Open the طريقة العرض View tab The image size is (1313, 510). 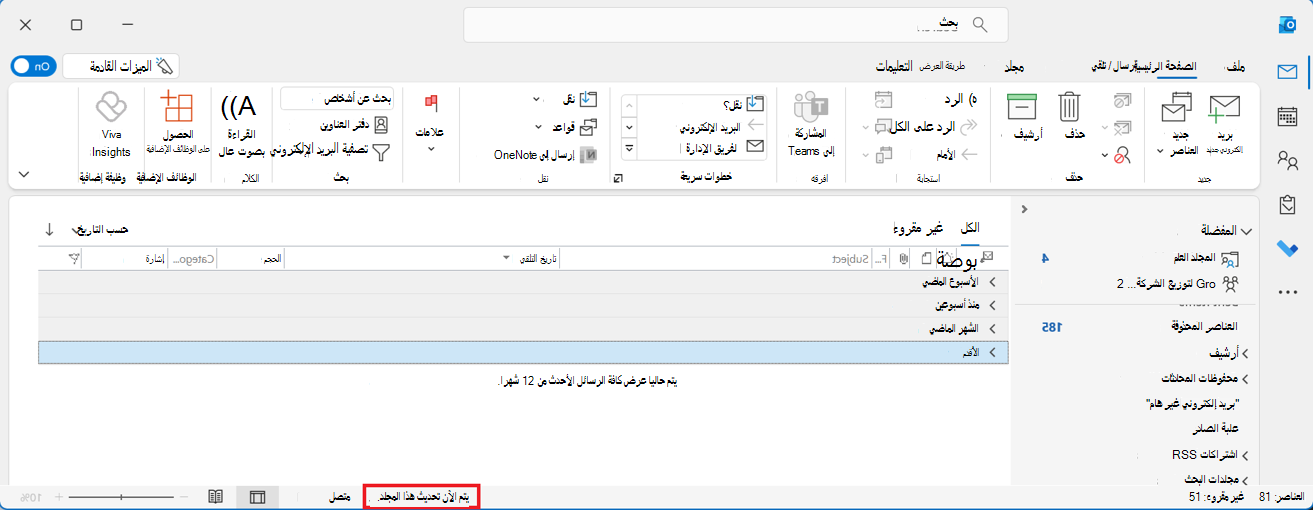(x=942, y=66)
